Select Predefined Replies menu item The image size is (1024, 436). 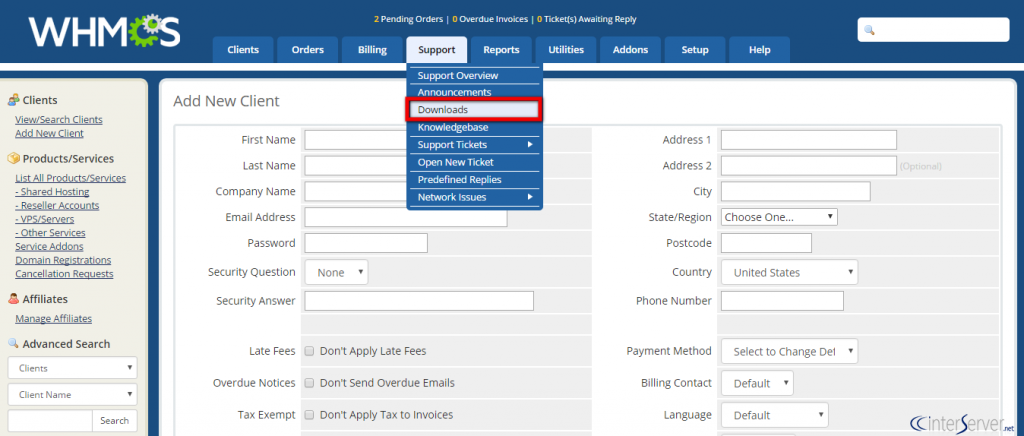click(x=475, y=179)
